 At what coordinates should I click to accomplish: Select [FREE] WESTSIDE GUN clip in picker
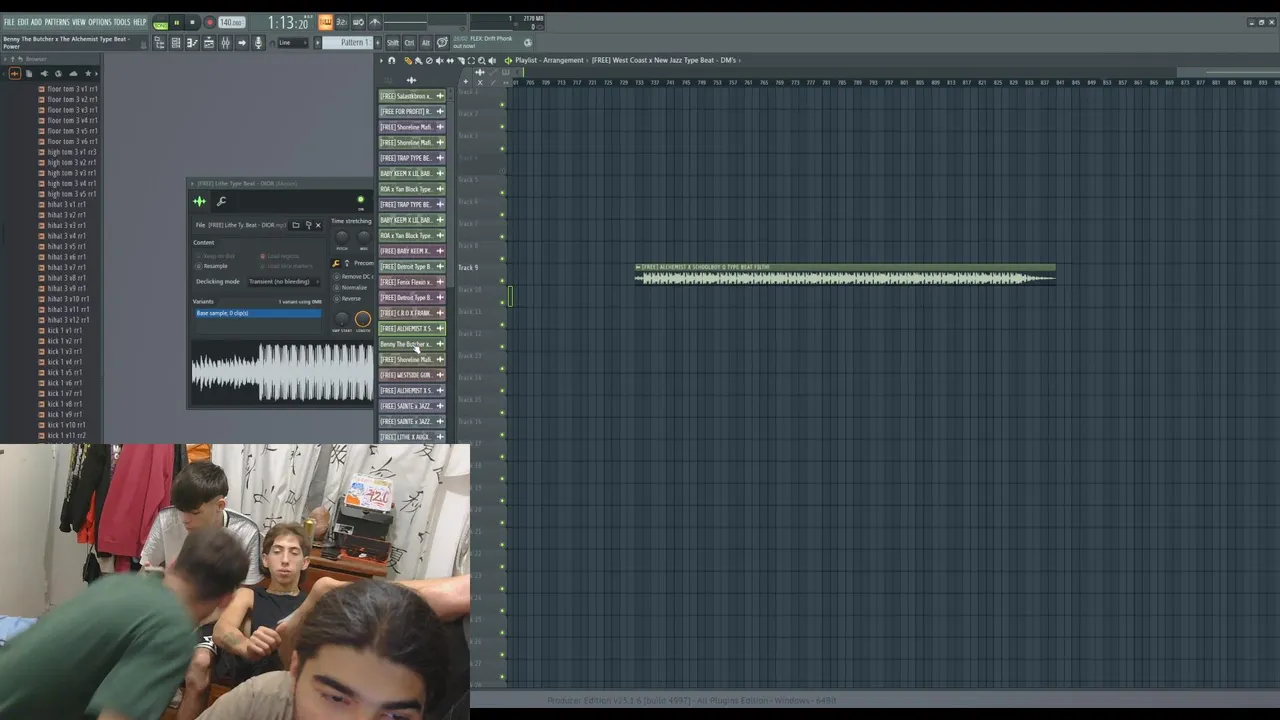click(x=412, y=375)
